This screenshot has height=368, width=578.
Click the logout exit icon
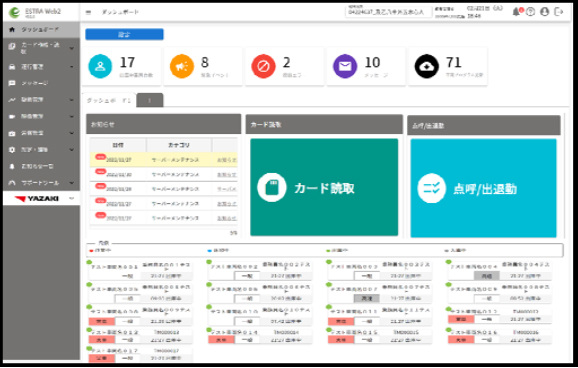pos(559,12)
